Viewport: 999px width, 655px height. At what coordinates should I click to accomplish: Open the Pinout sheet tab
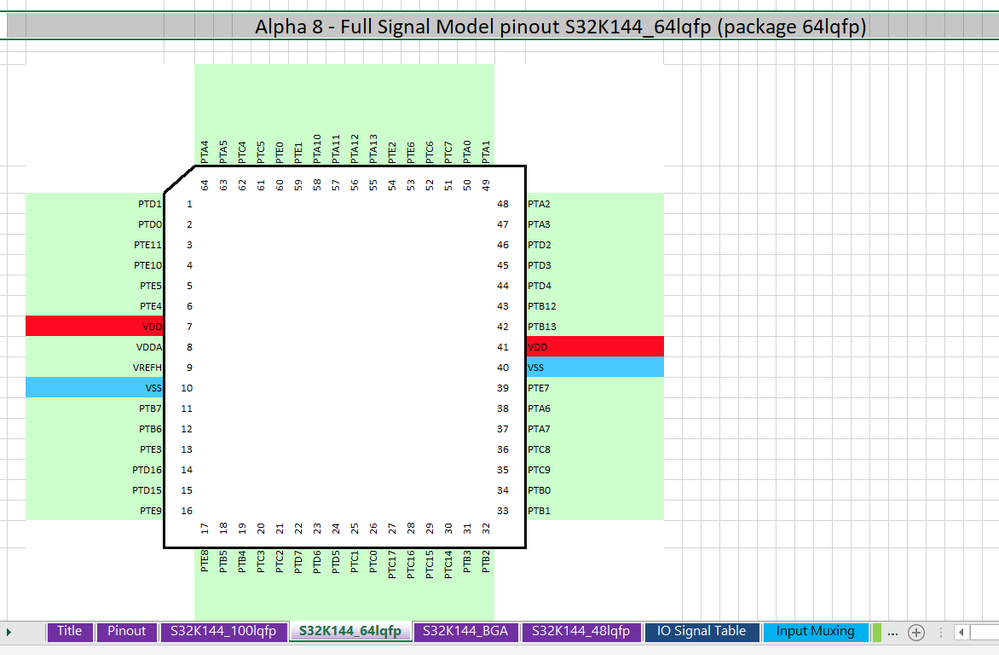tap(126, 632)
